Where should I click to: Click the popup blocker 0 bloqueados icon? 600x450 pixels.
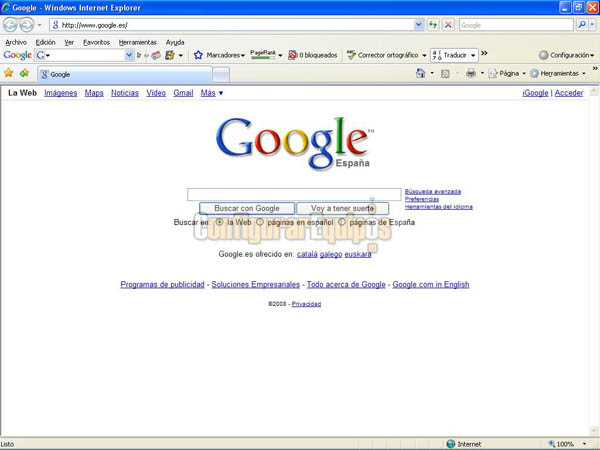click(292, 55)
